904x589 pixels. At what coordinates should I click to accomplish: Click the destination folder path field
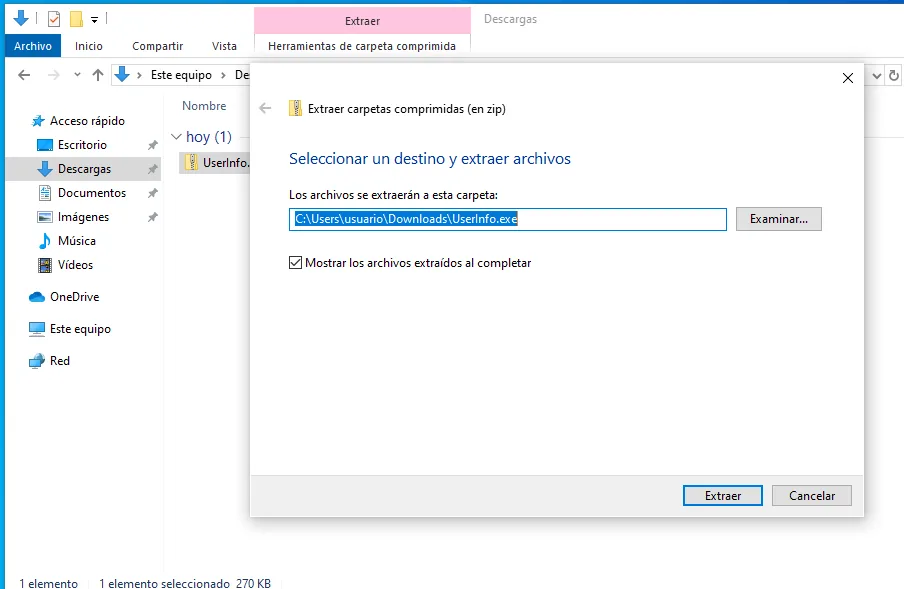click(507, 219)
